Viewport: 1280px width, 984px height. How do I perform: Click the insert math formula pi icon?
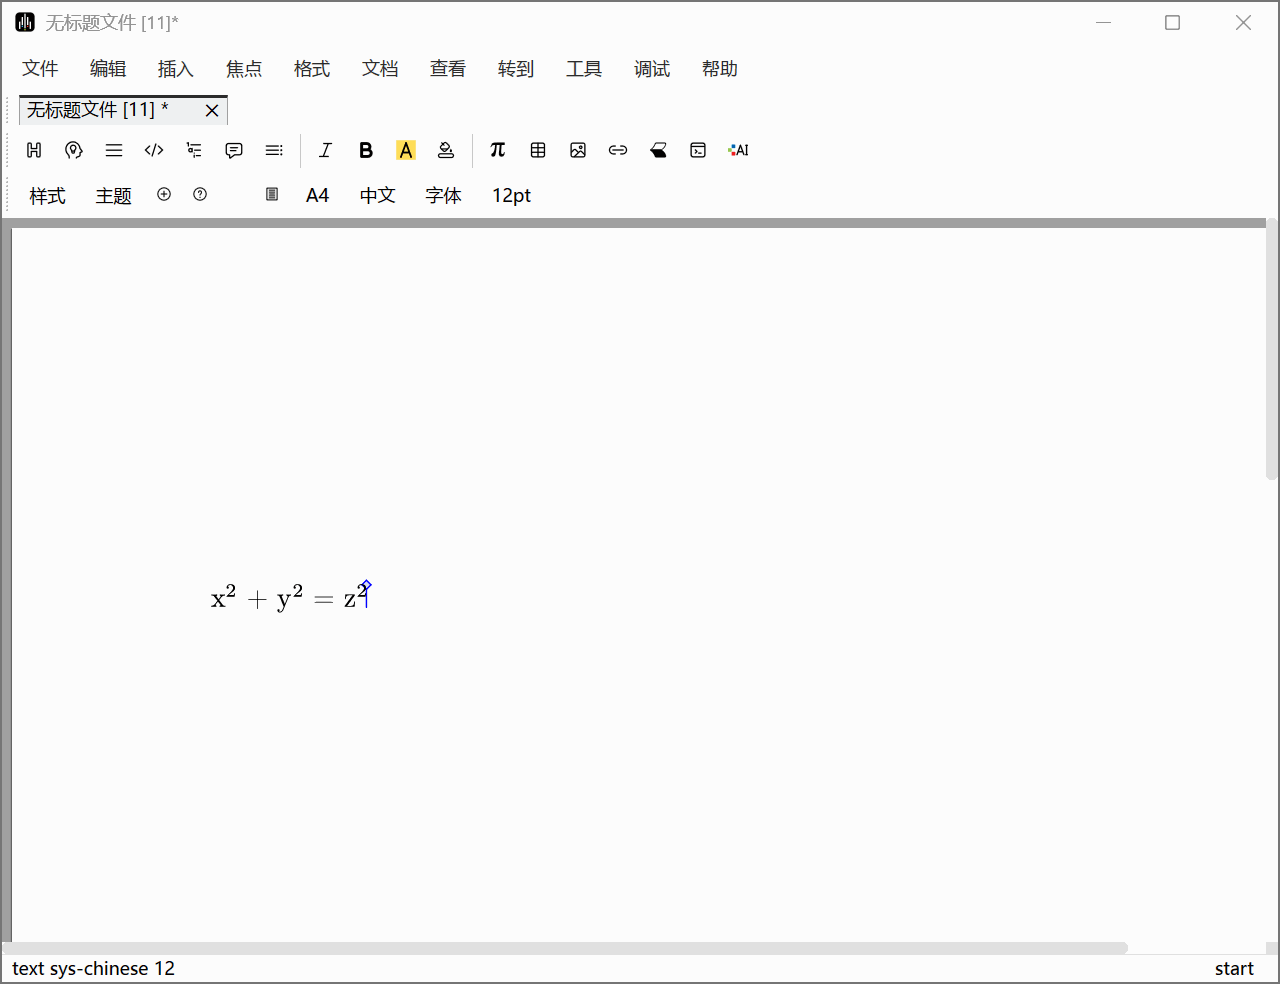(497, 150)
